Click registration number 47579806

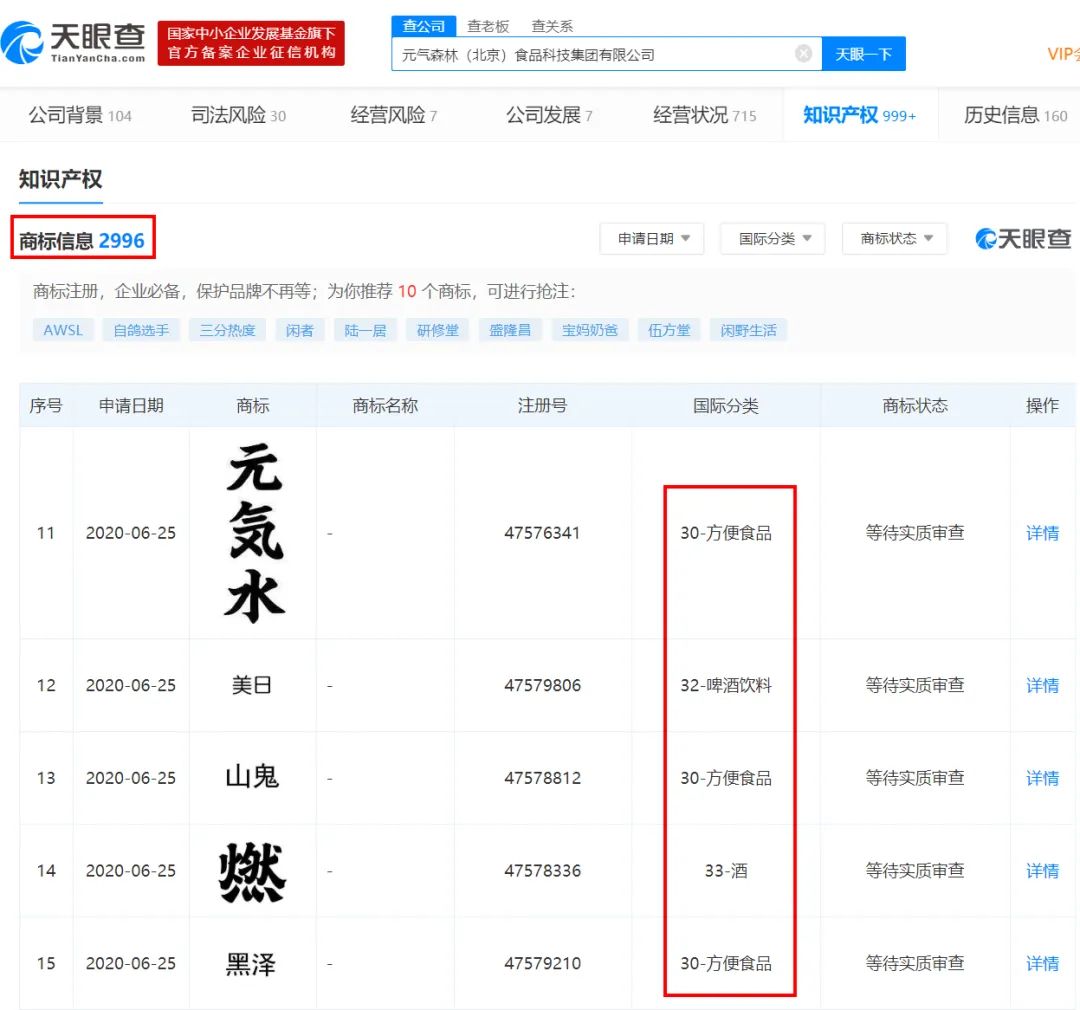click(542, 686)
